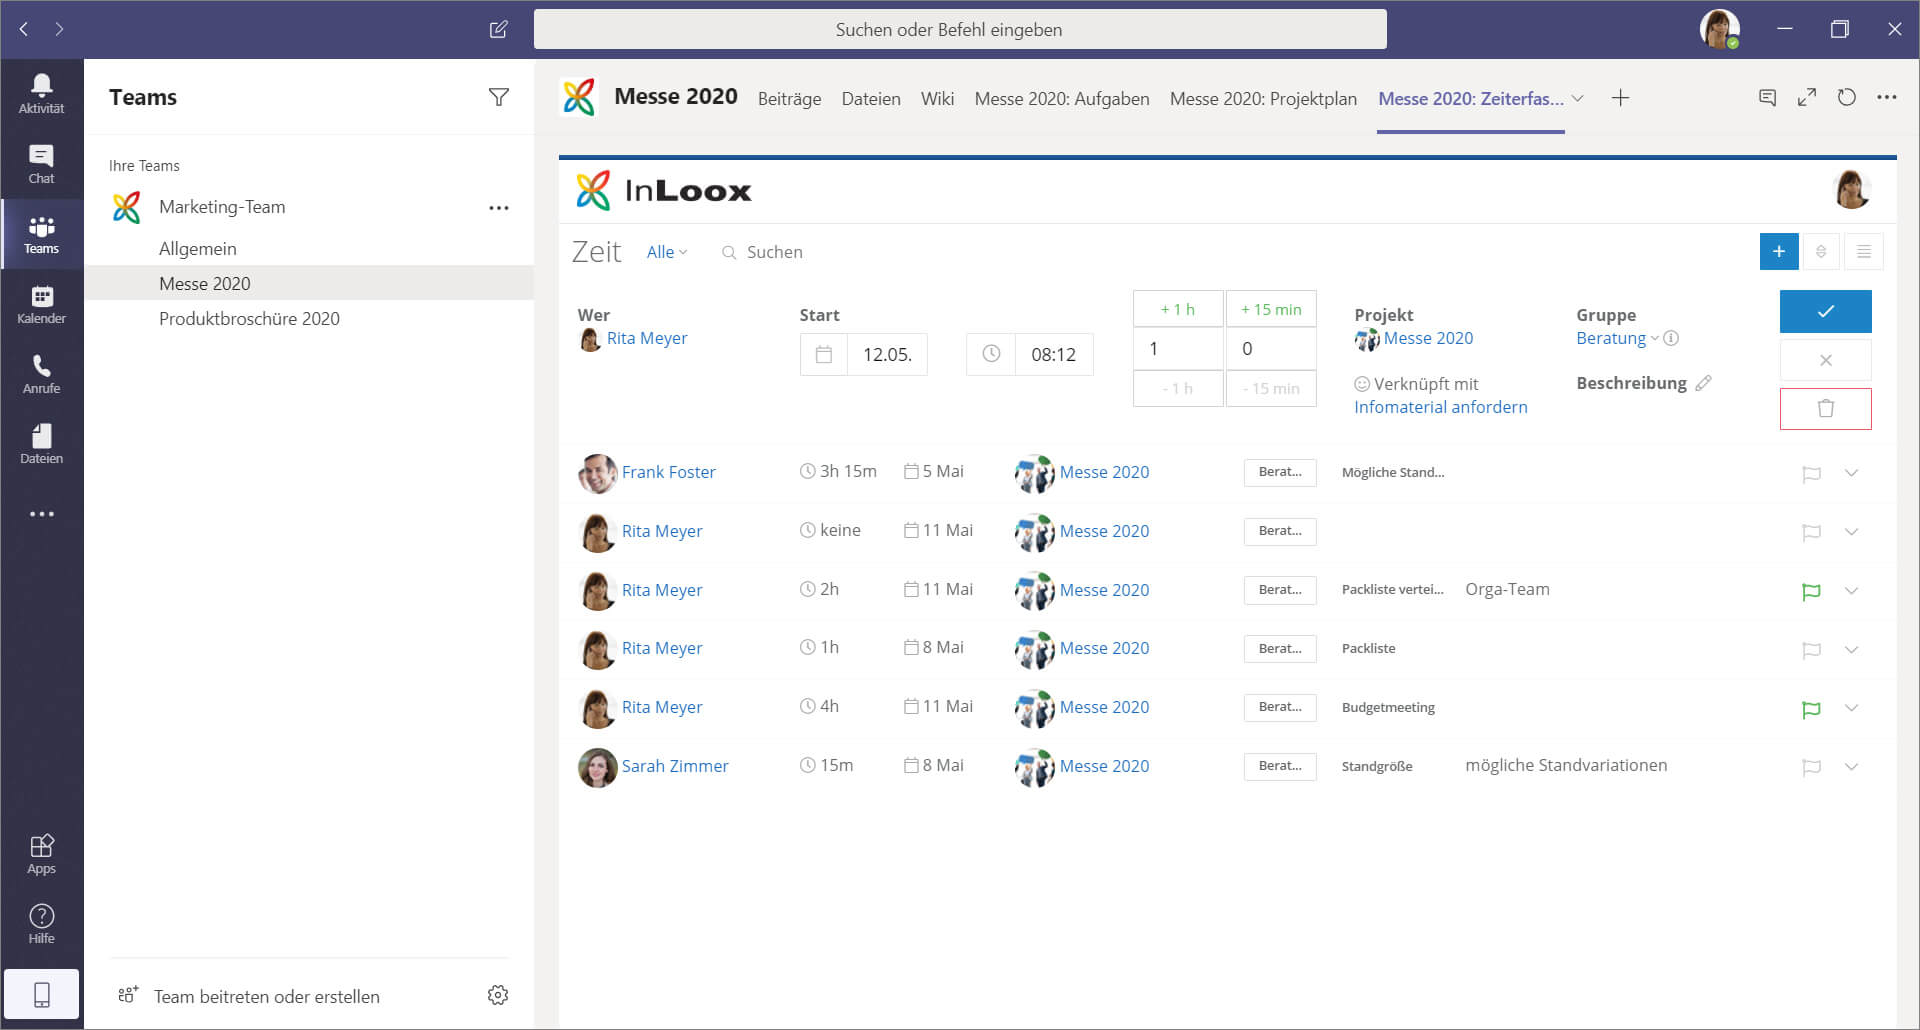Screen dimensions: 1920x1030
Task: Open the Beratung group dropdown
Action: click(x=1617, y=338)
